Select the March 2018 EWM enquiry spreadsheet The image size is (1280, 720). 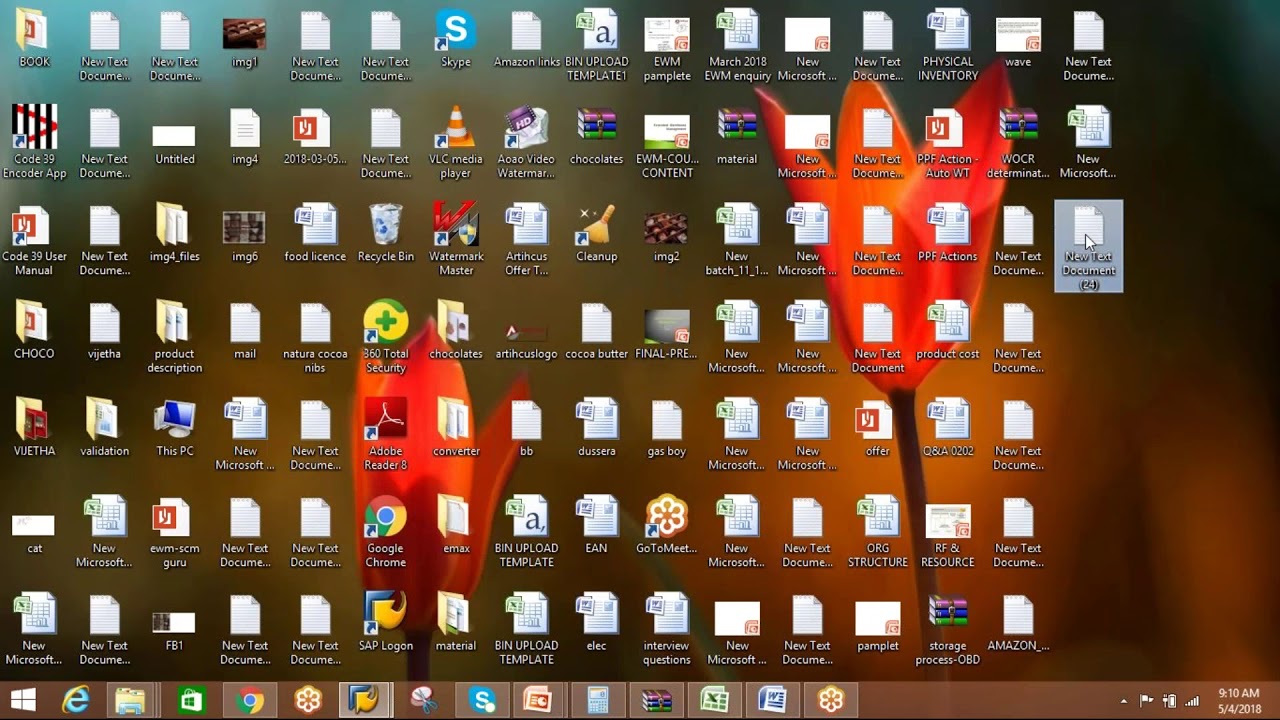[737, 45]
